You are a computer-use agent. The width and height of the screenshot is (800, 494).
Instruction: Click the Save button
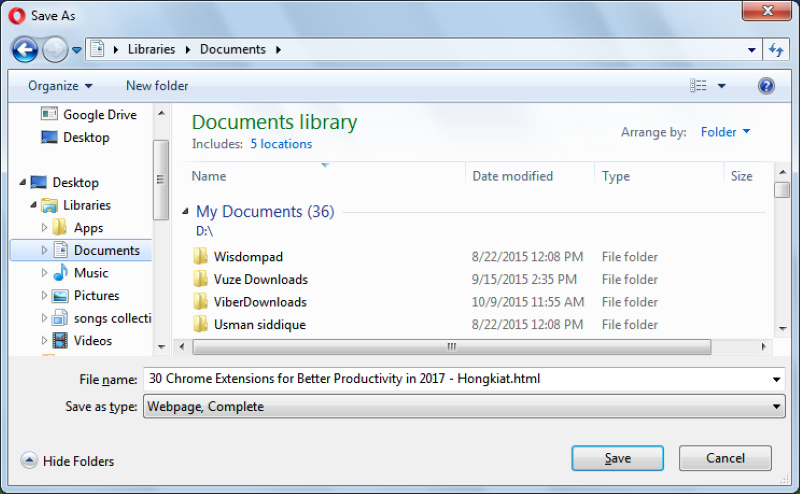[617, 458]
